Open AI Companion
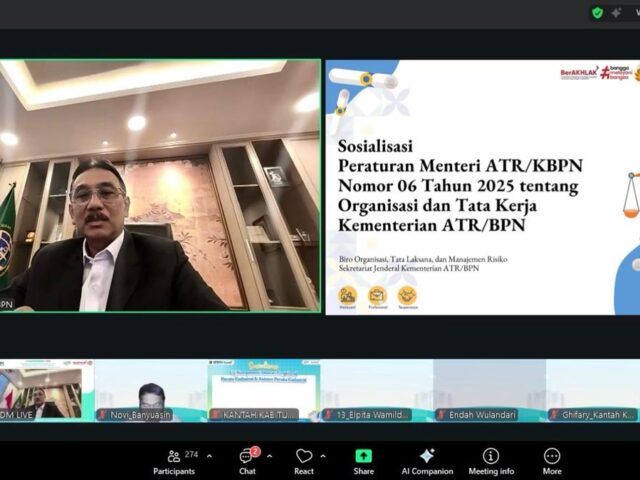The image size is (640, 480). tap(427, 460)
